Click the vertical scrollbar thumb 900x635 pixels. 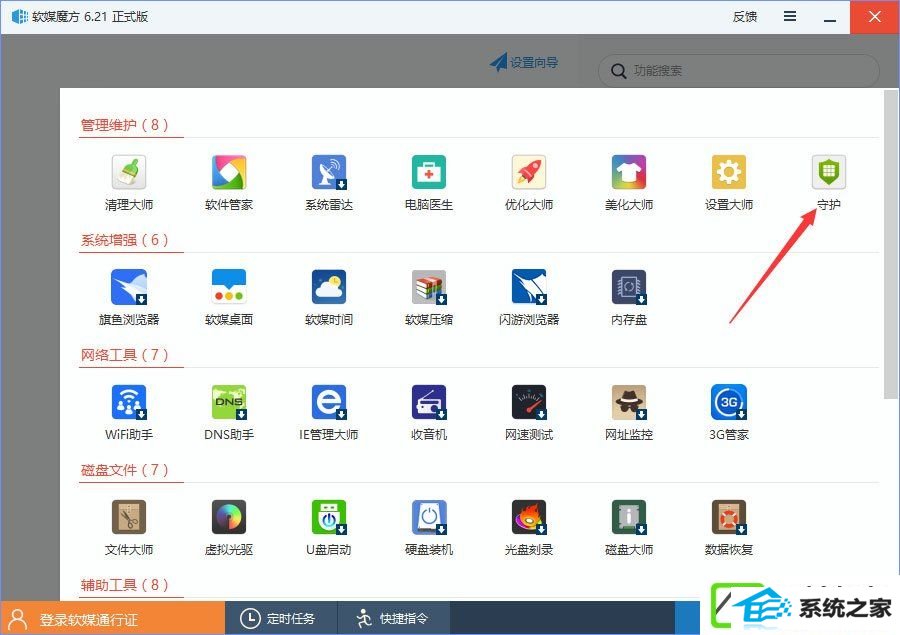(x=891, y=244)
